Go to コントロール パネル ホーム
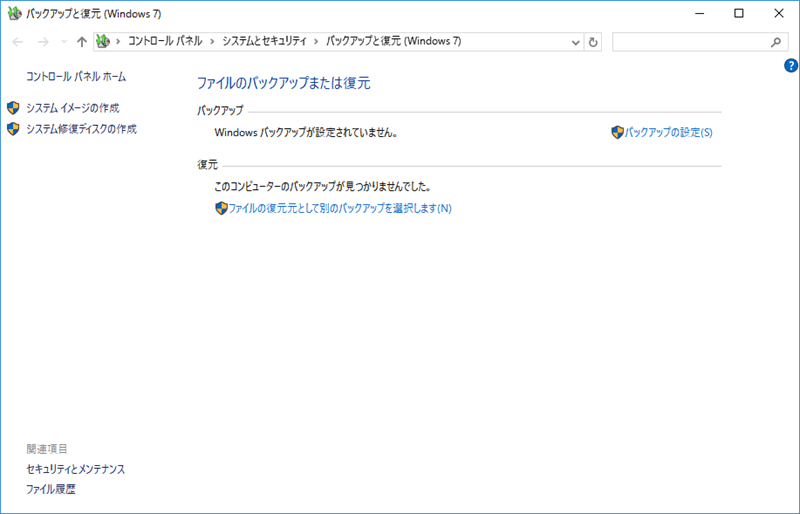800x514 pixels. click(76, 77)
